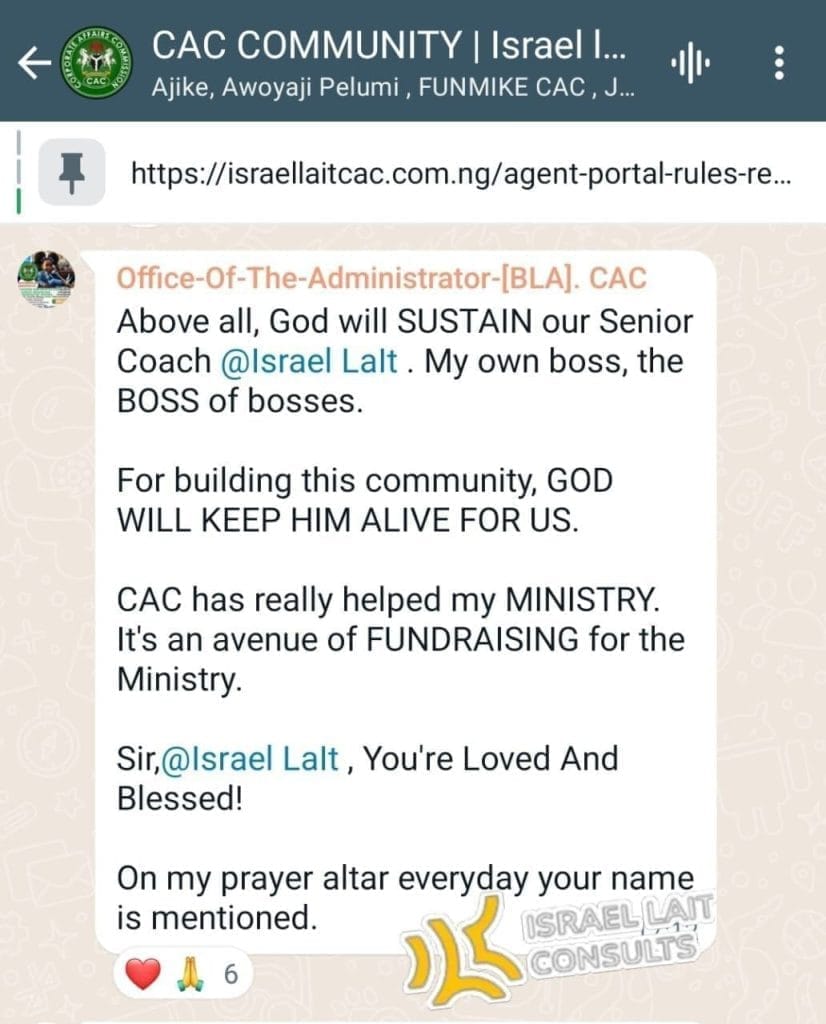The width and height of the screenshot is (826, 1024).
Task: Open the pinned israellaitcac.com.ng link
Action: coord(462,174)
